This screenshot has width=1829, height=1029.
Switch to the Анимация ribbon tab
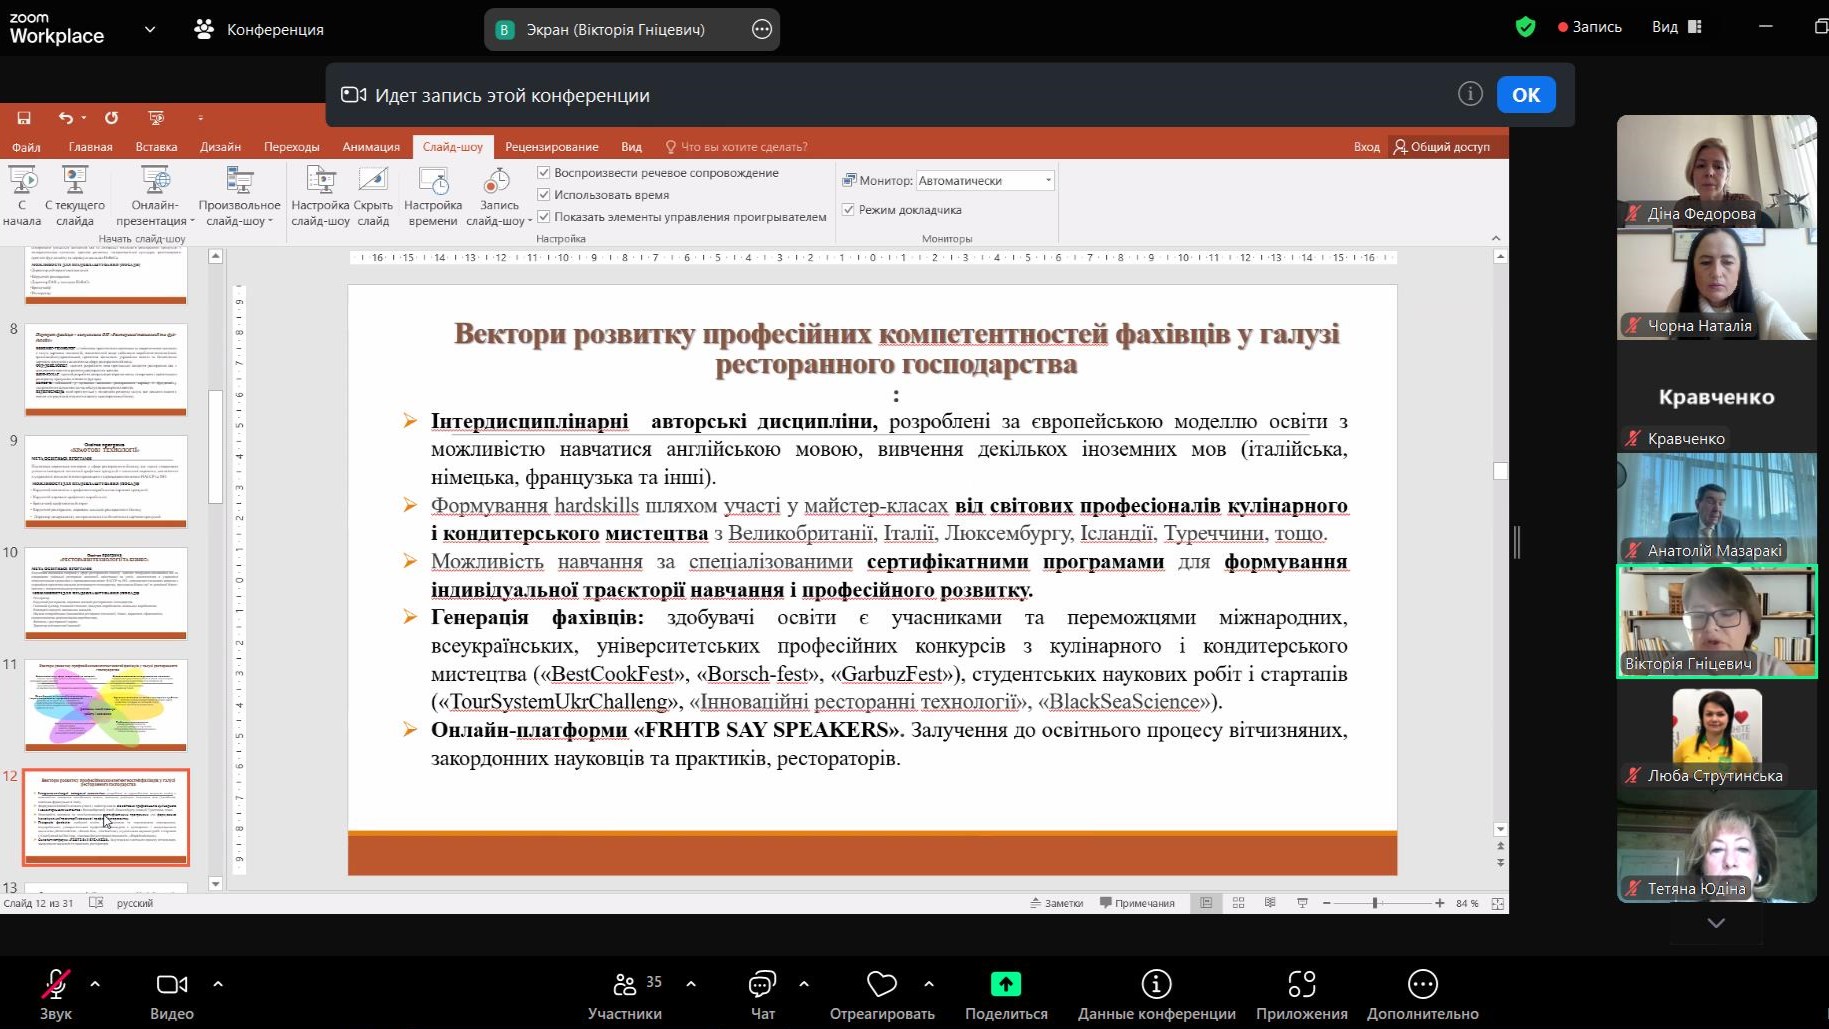(371, 147)
